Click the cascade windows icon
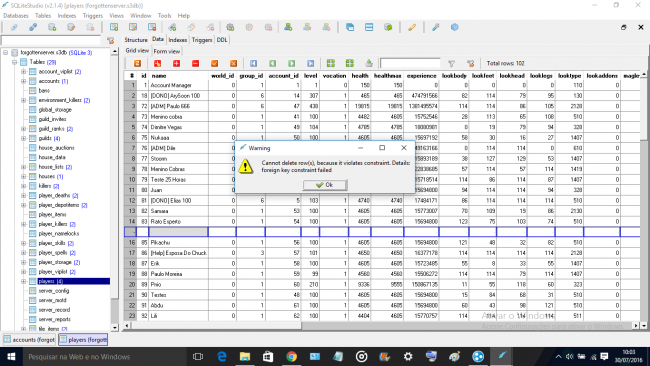 point(350,27)
